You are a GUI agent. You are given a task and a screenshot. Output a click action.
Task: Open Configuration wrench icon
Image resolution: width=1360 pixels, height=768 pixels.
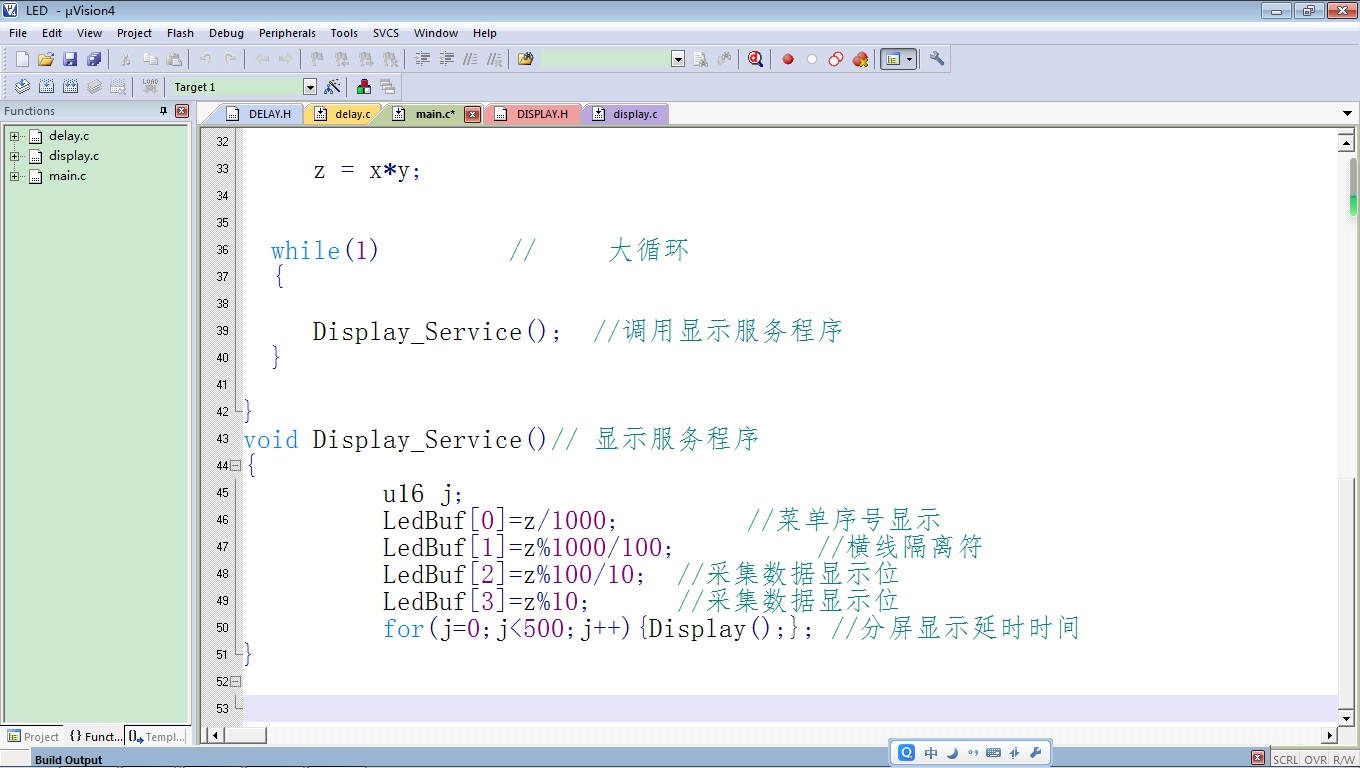click(937, 59)
